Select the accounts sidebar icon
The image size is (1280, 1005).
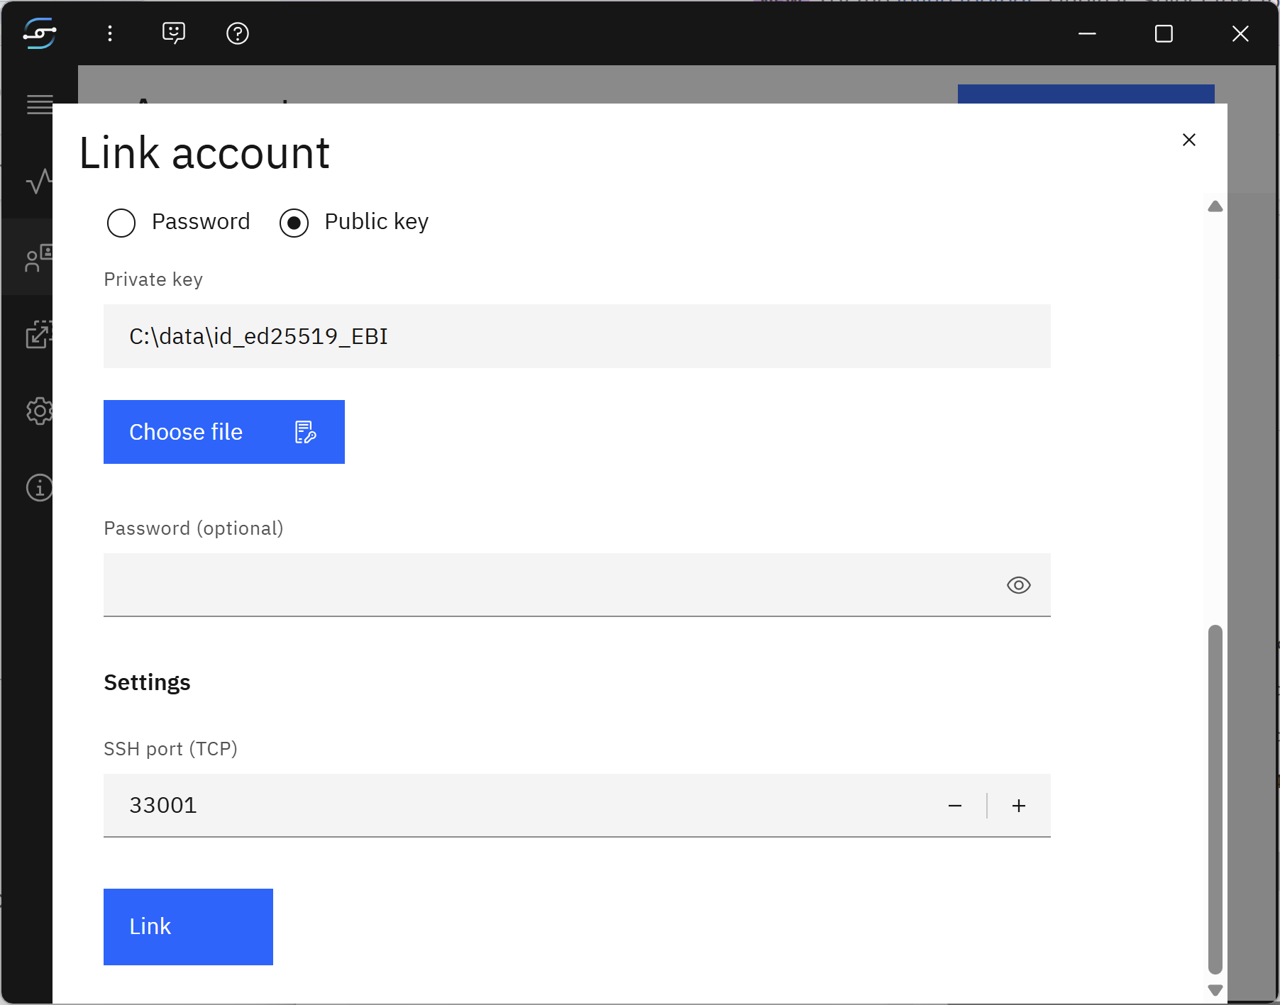click(x=39, y=258)
